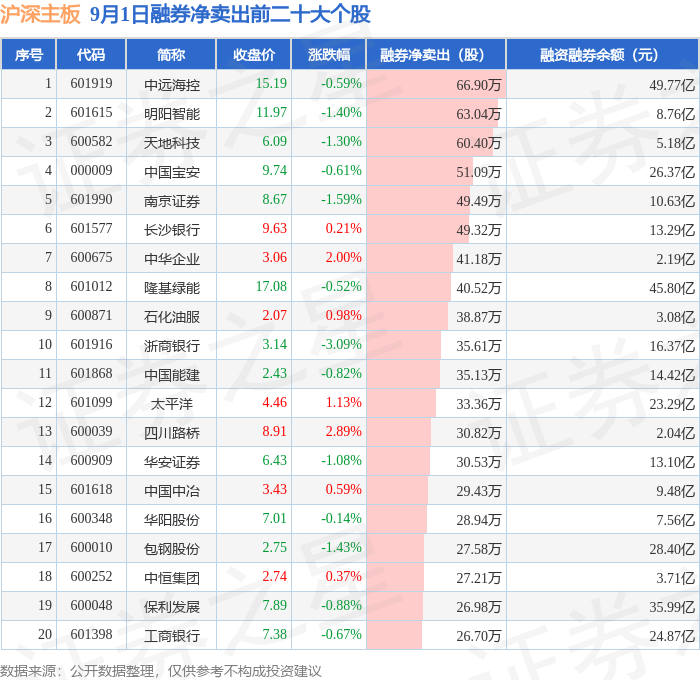Click stock name 天地科技
The height and width of the screenshot is (680, 700).
(x=171, y=142)
